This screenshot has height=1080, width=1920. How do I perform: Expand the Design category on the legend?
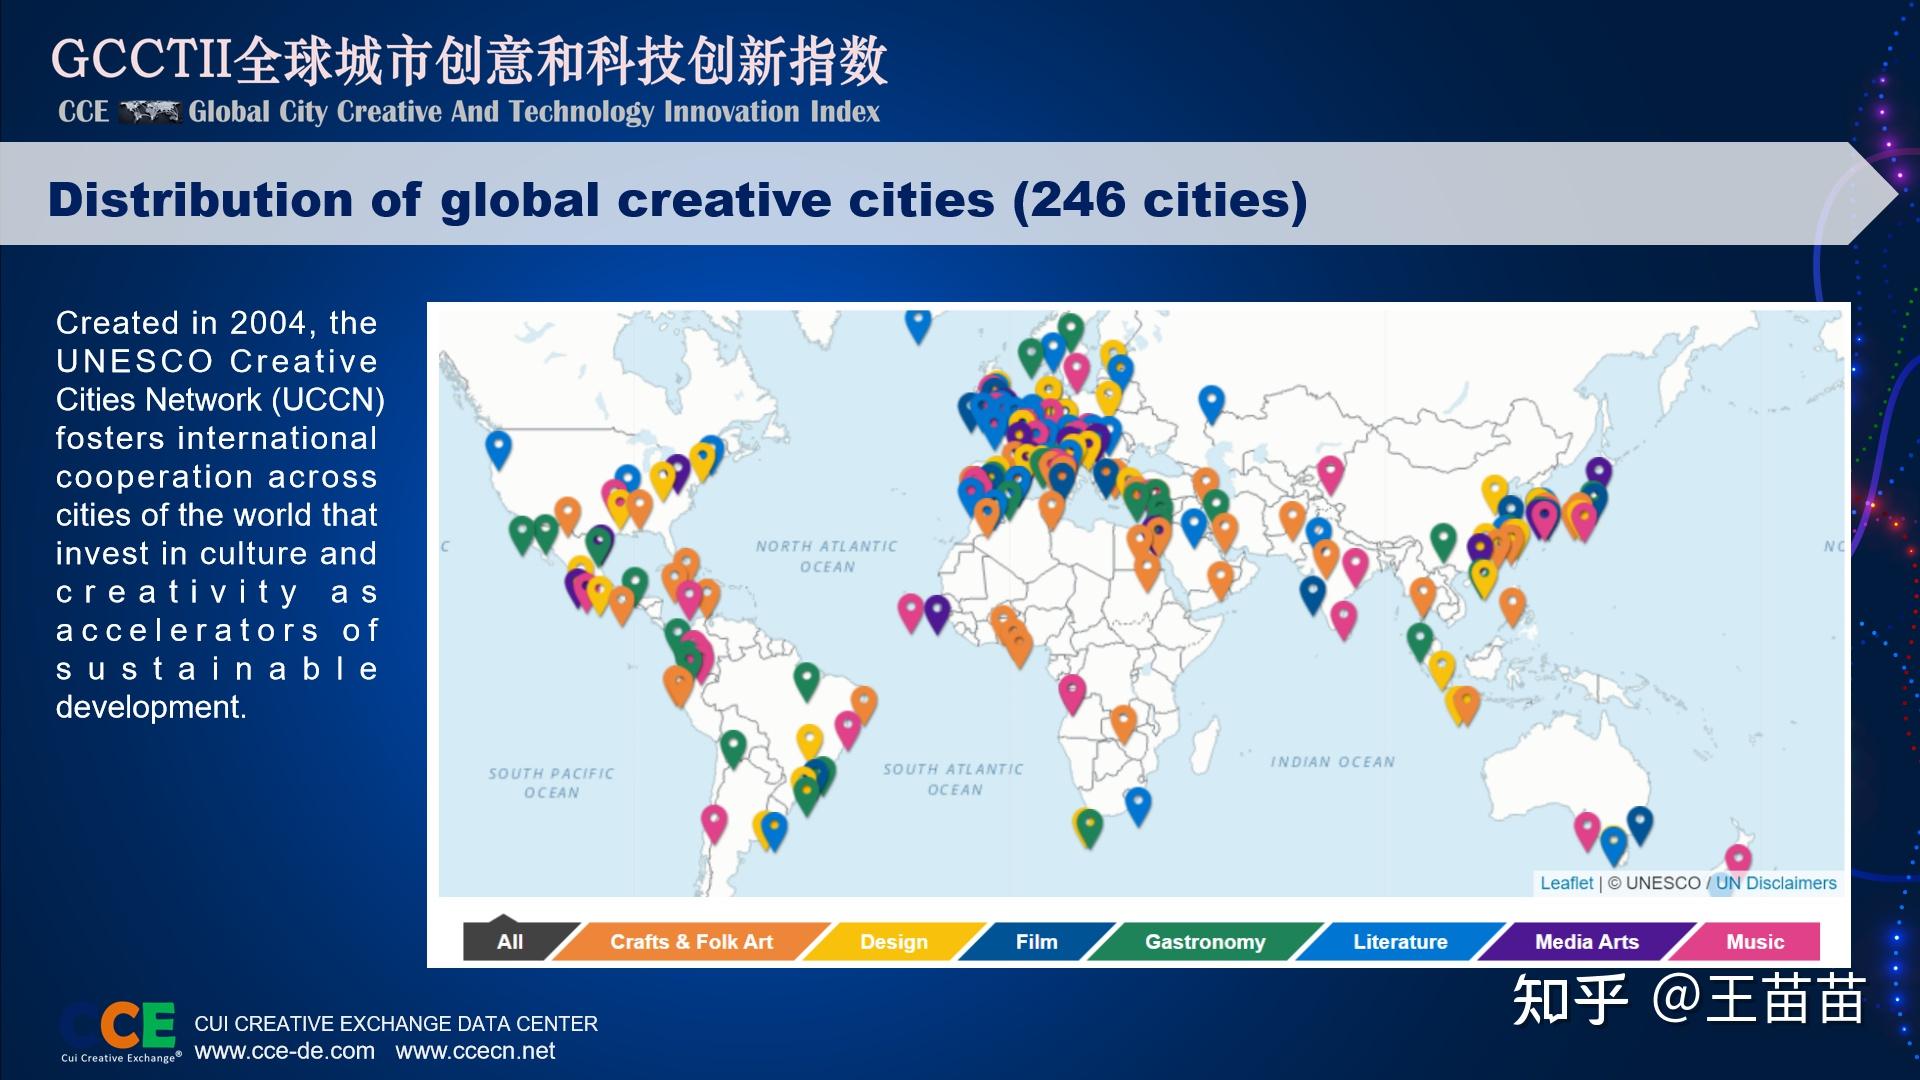coord(893,942)
